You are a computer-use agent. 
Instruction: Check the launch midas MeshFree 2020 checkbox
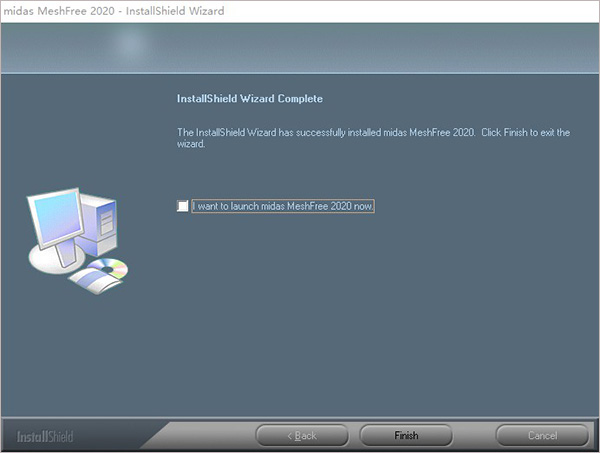[183, 206]
